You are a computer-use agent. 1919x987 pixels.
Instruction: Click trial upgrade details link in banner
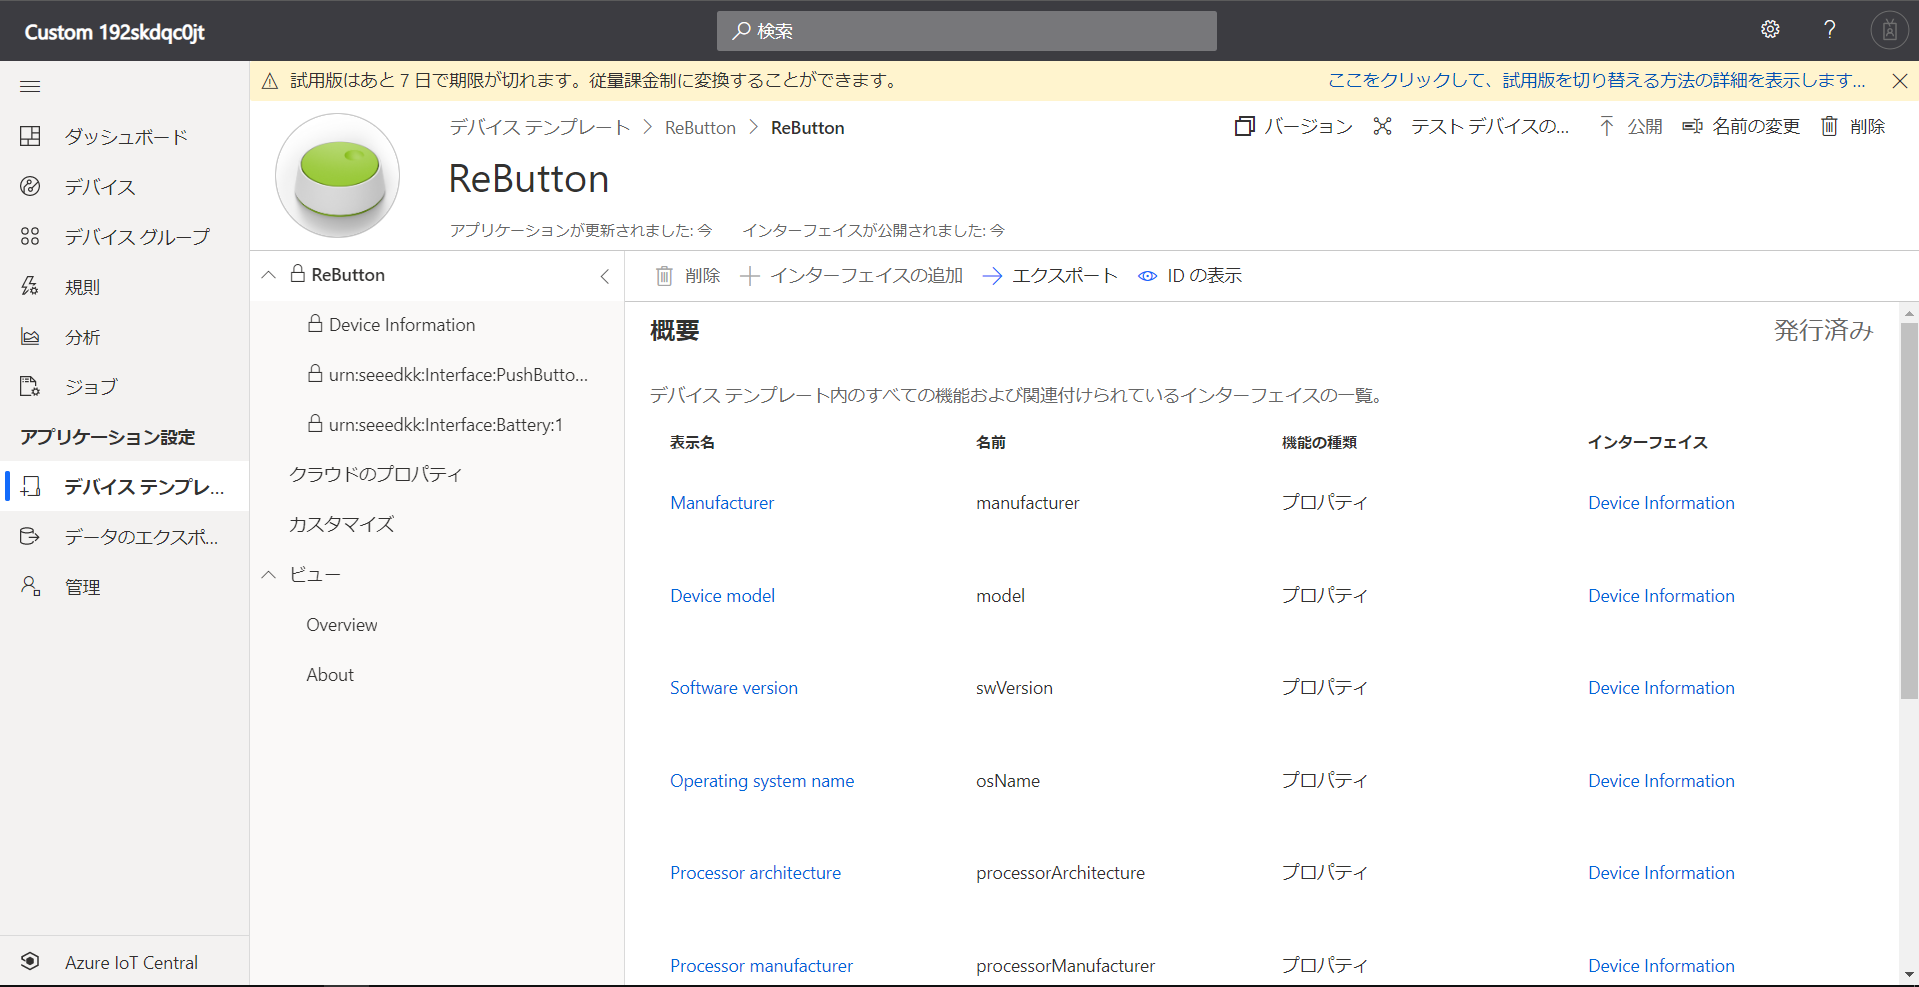coord(1596,81)
